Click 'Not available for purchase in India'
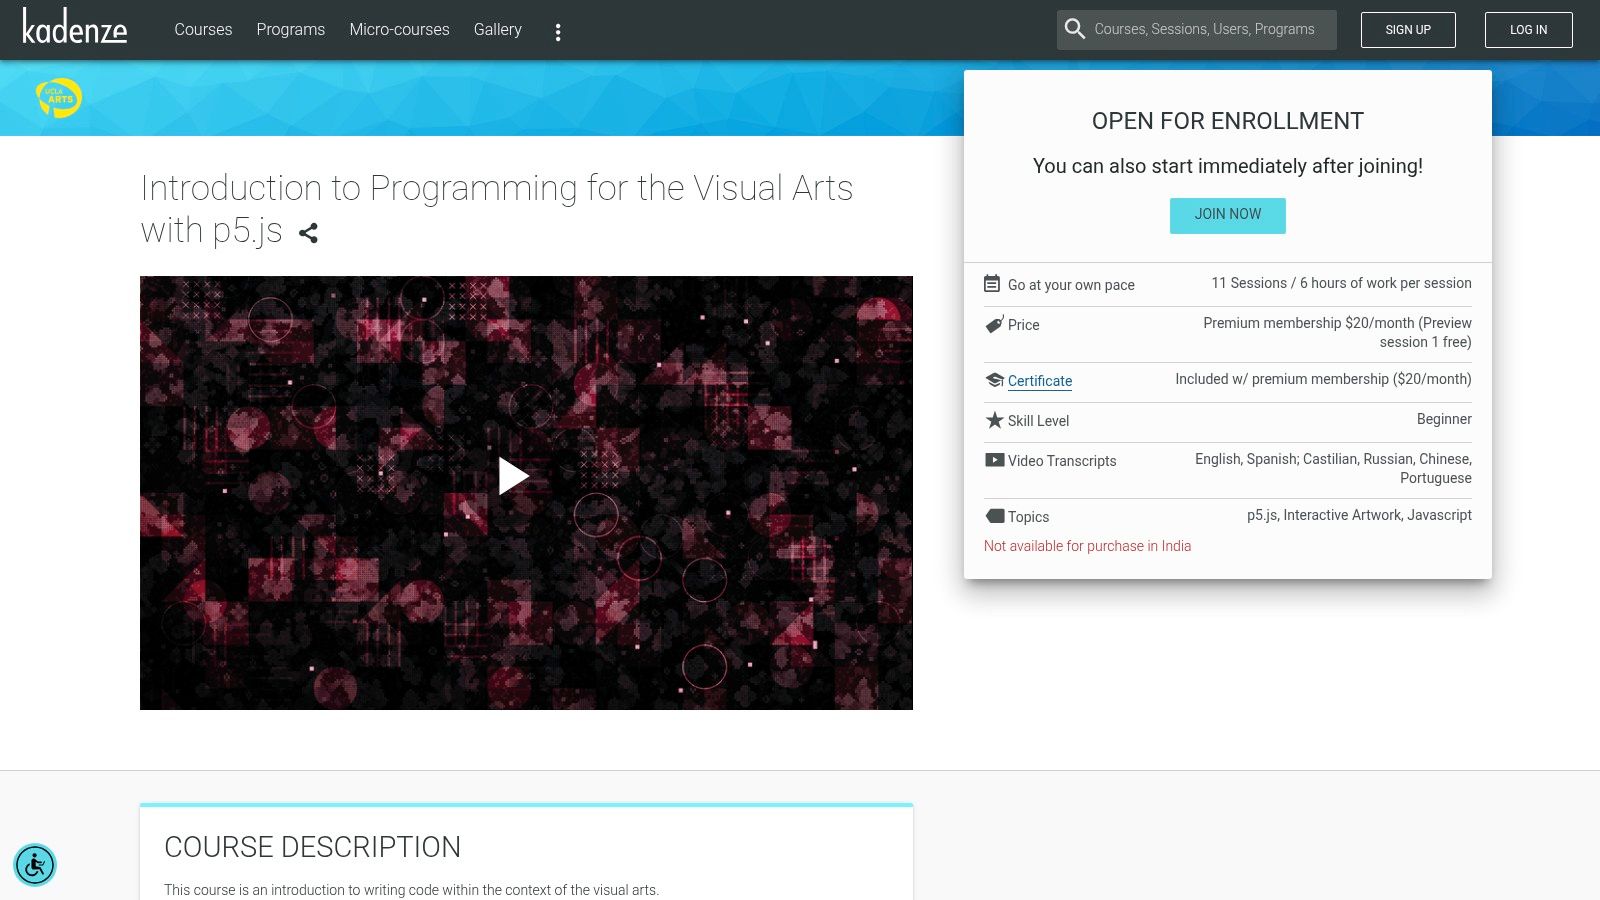Viewport: 1600px width, 900px height. coord(1087,546)
